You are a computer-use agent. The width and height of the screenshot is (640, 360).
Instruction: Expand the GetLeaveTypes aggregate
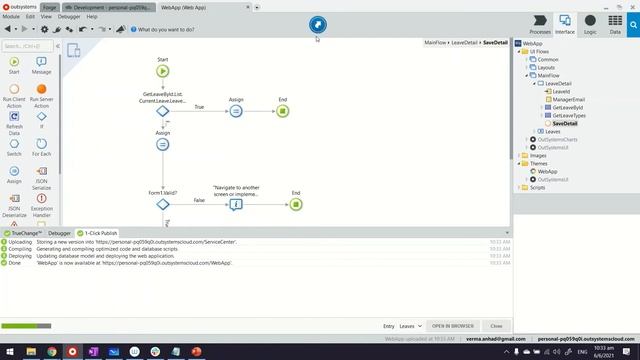pos(542,116)
